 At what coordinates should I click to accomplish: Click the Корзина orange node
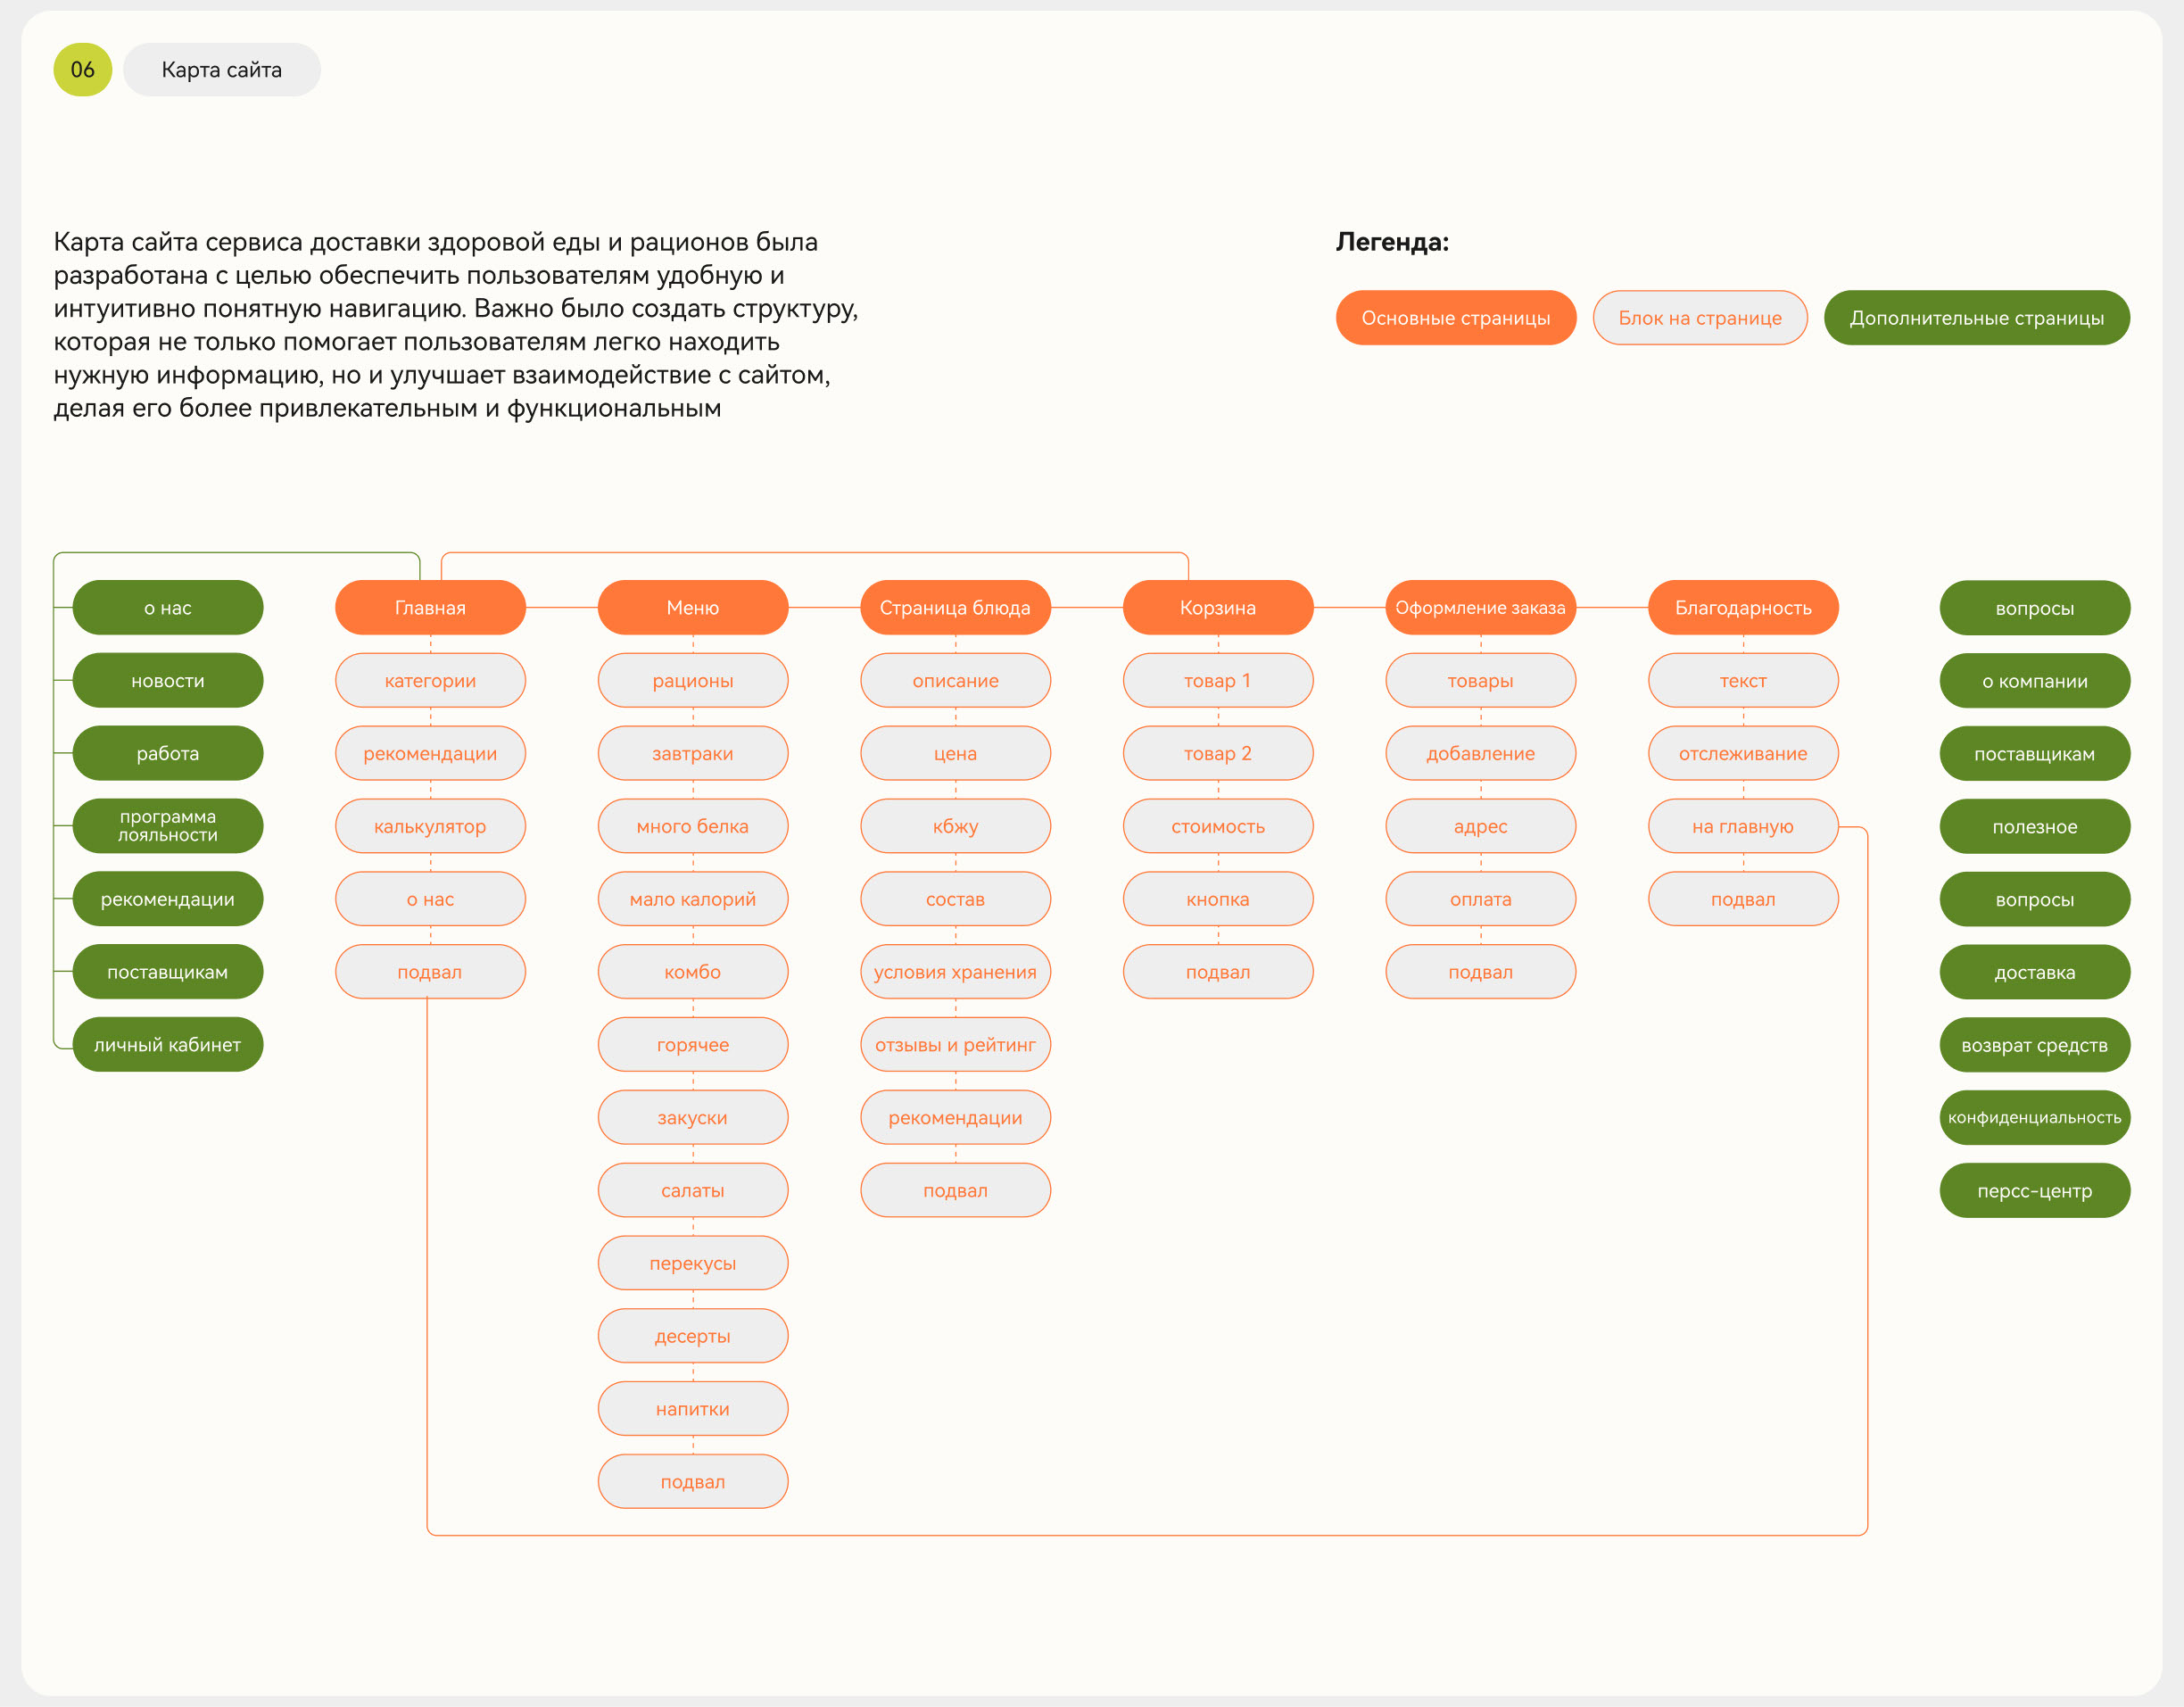click(x=1217, y=607)
